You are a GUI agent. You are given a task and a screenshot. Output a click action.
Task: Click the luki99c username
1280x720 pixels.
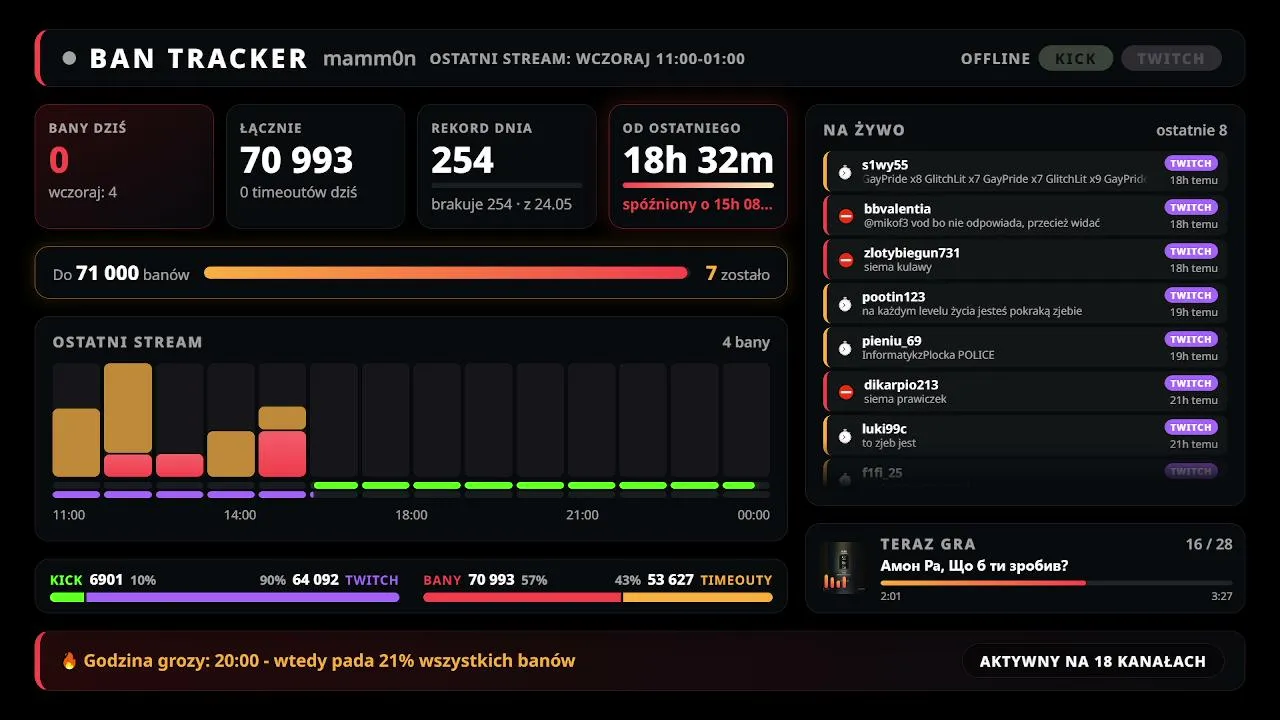[884, 429]
